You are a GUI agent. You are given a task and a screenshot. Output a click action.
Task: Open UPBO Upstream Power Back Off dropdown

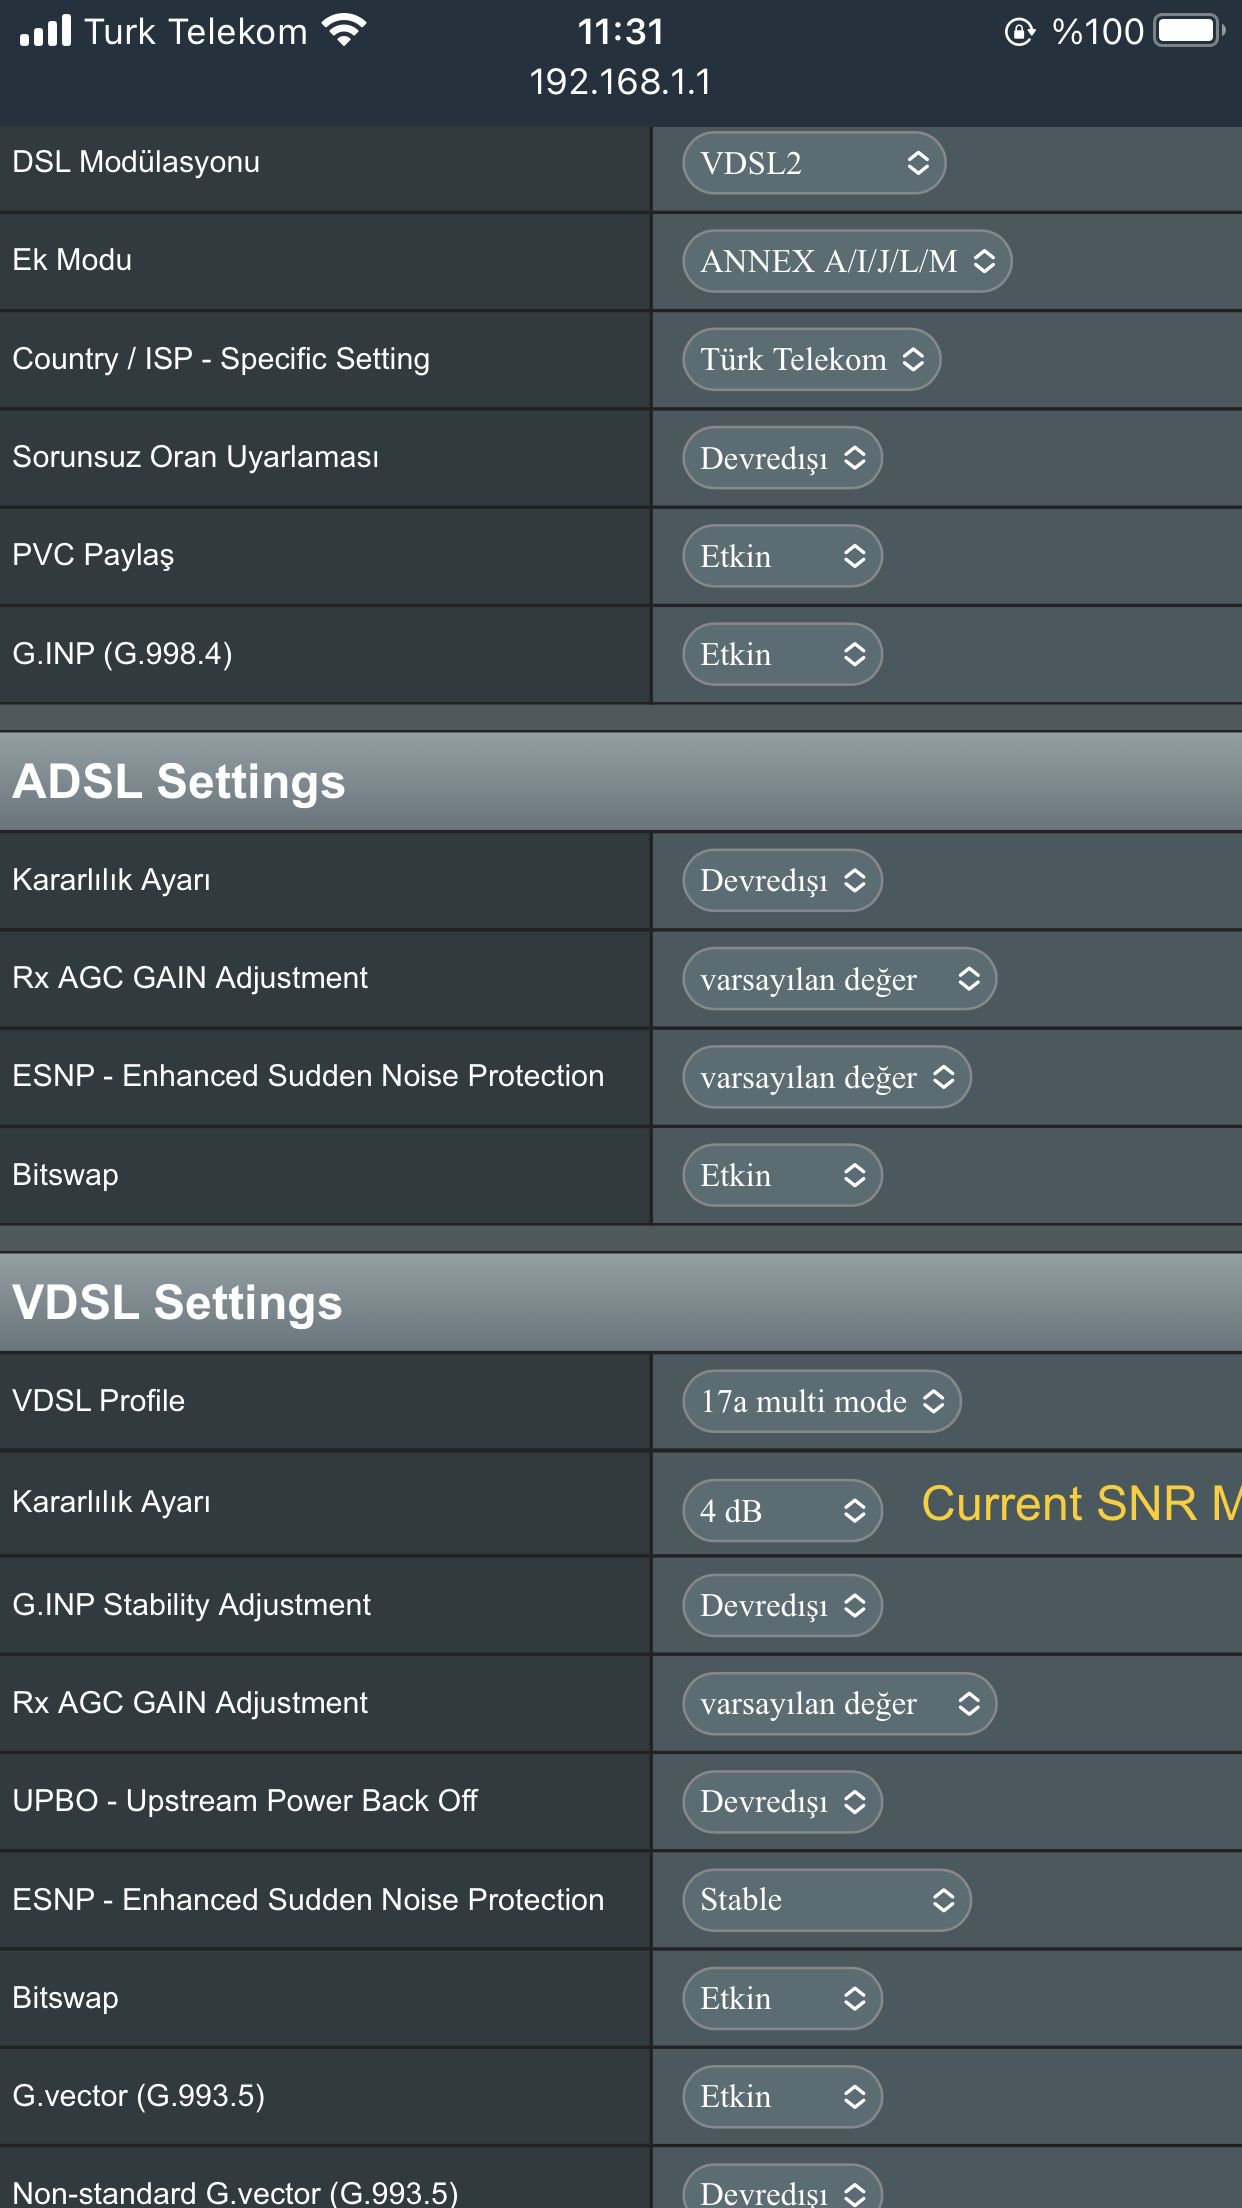[x=782, y=1801]
